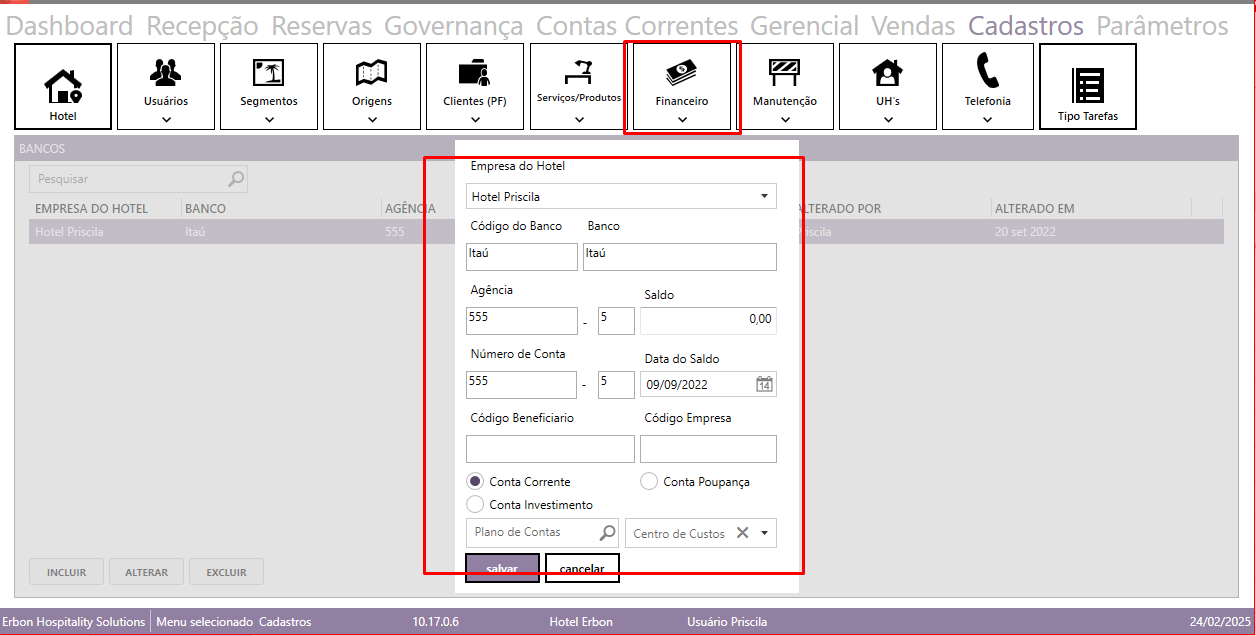Image resolution: width=1256 pixels, height=636 pixels.
Task: Open the Usuários toolbar icon
Action: click(166, 72)
